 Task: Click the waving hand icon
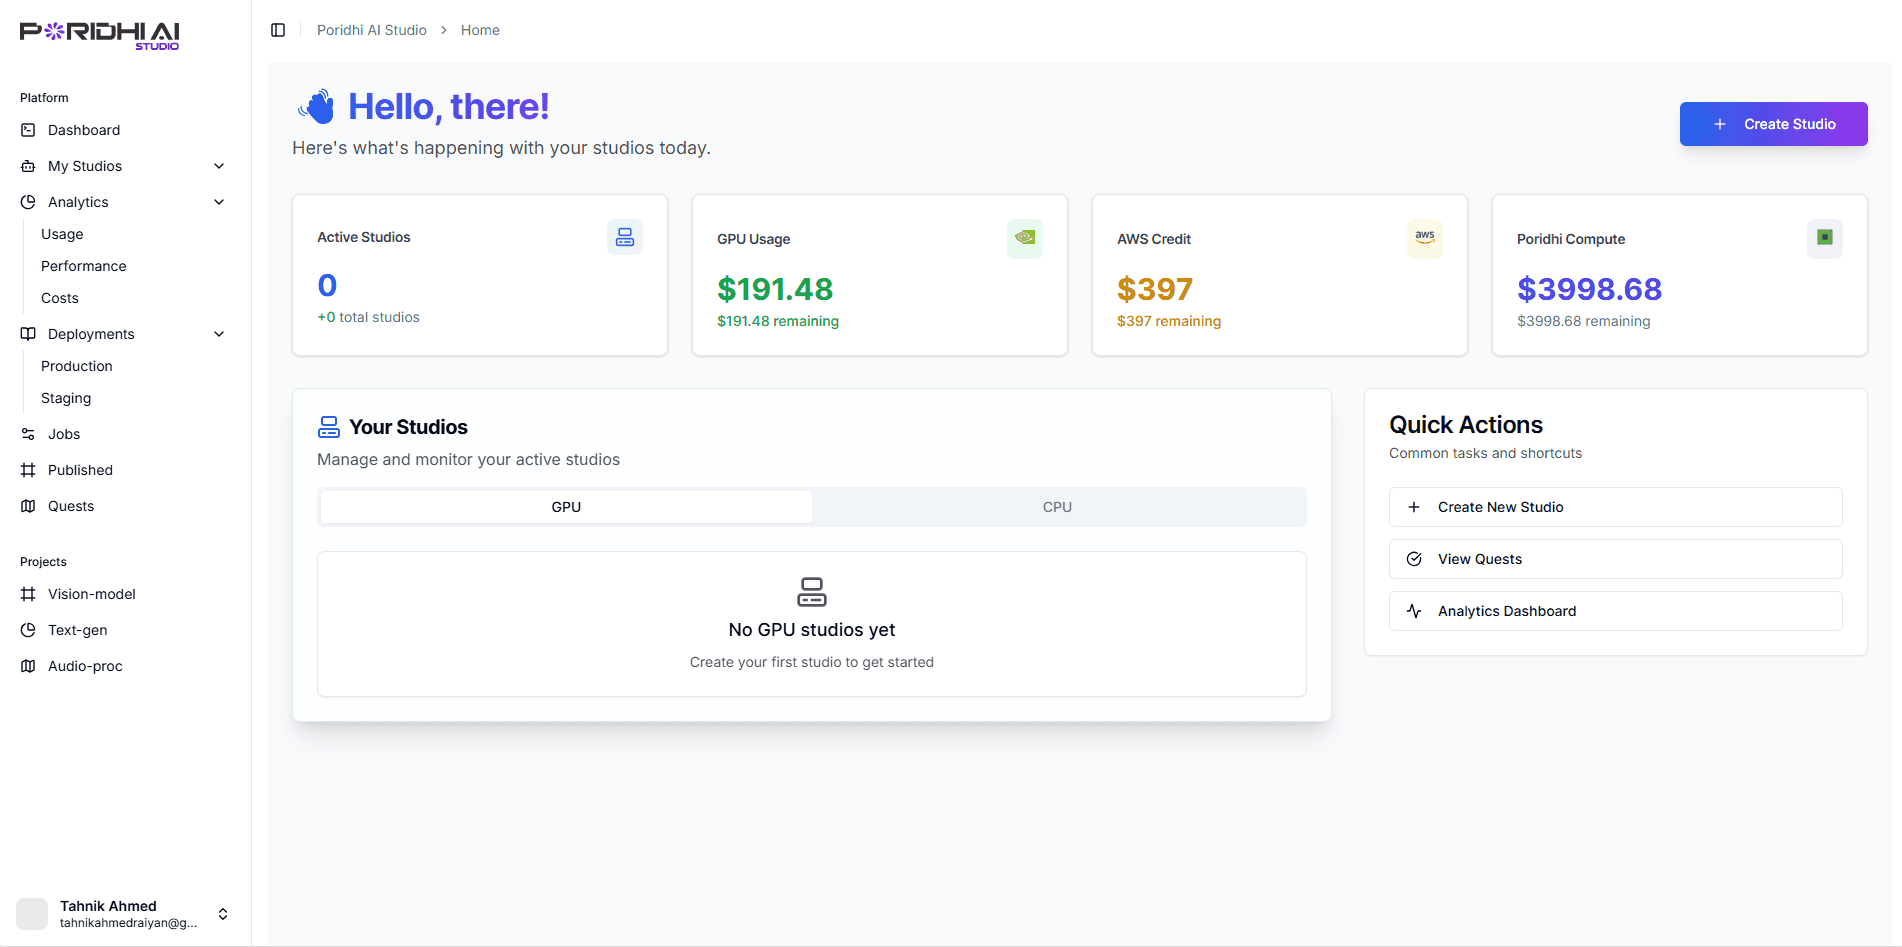pyautogui.click(x=316, y=106)
